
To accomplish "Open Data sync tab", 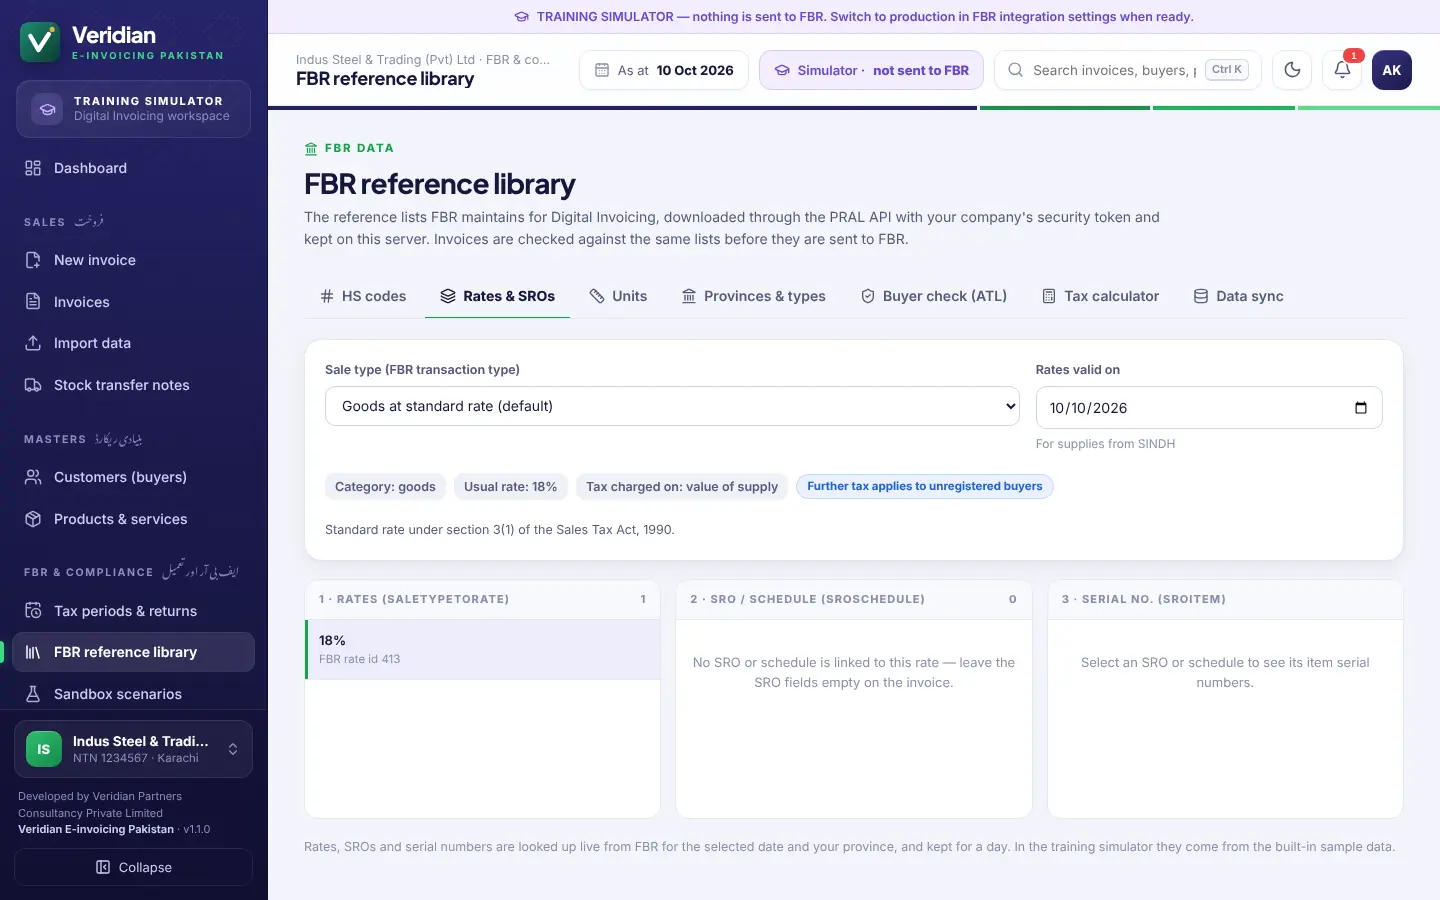I will point(1238,296).
